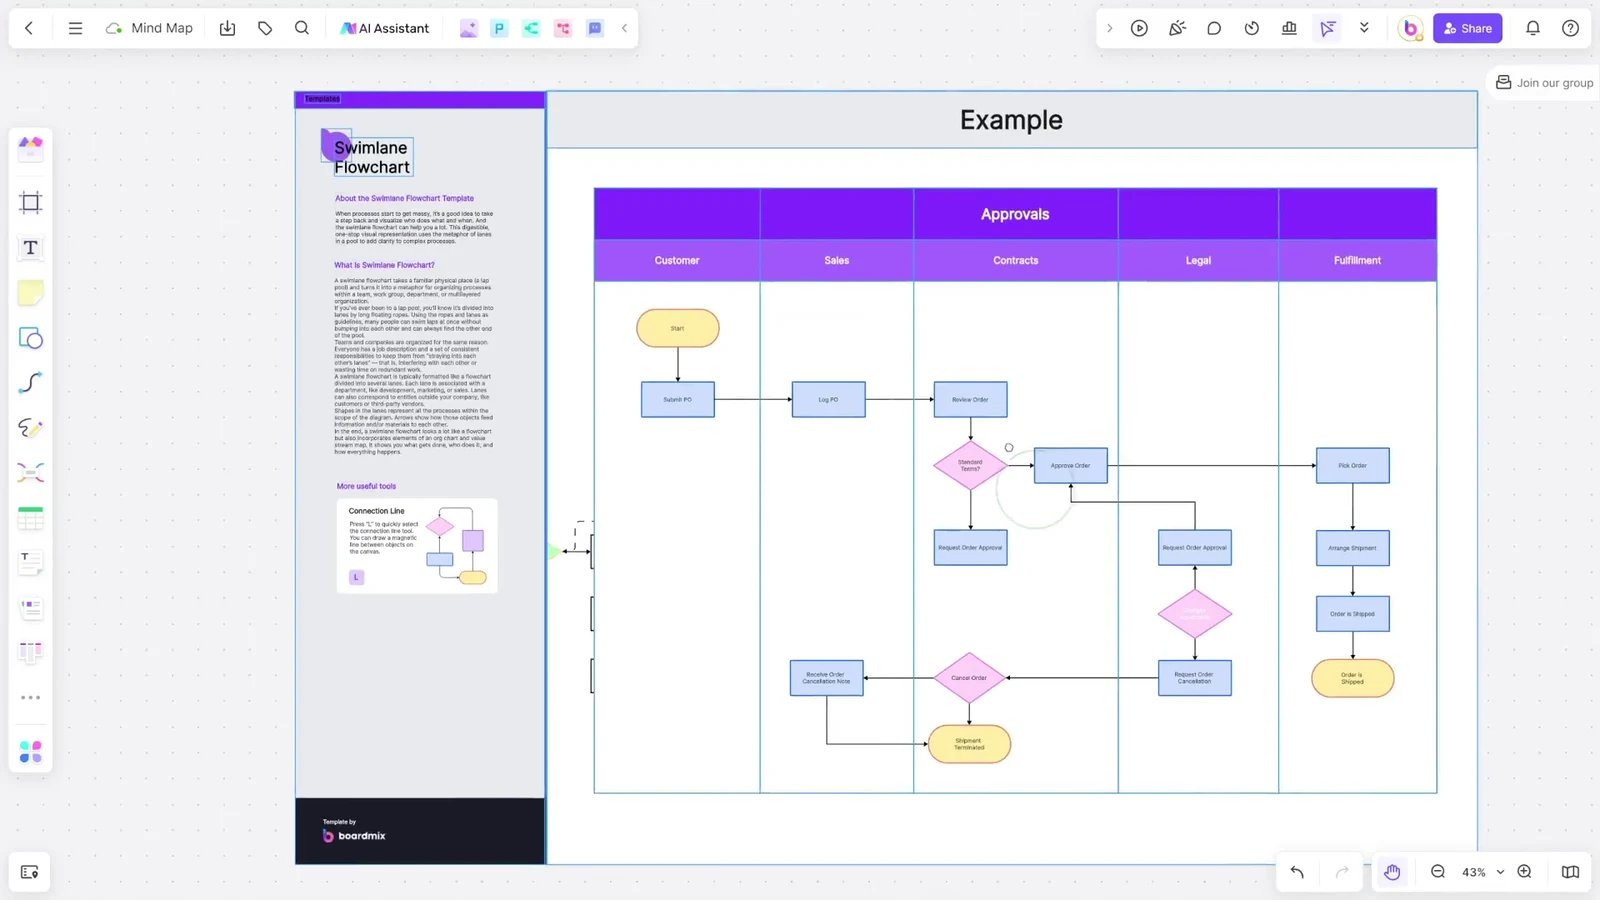Select the Text tool
The image size is (1600, 900).
click(31, 248)
